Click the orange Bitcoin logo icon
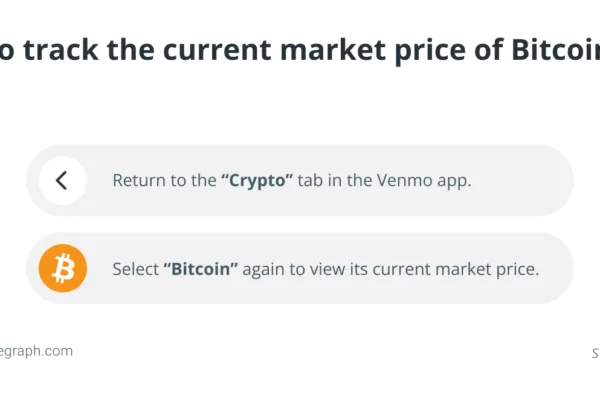This screenshot has height=400, width=600. [x=62, y=269]
